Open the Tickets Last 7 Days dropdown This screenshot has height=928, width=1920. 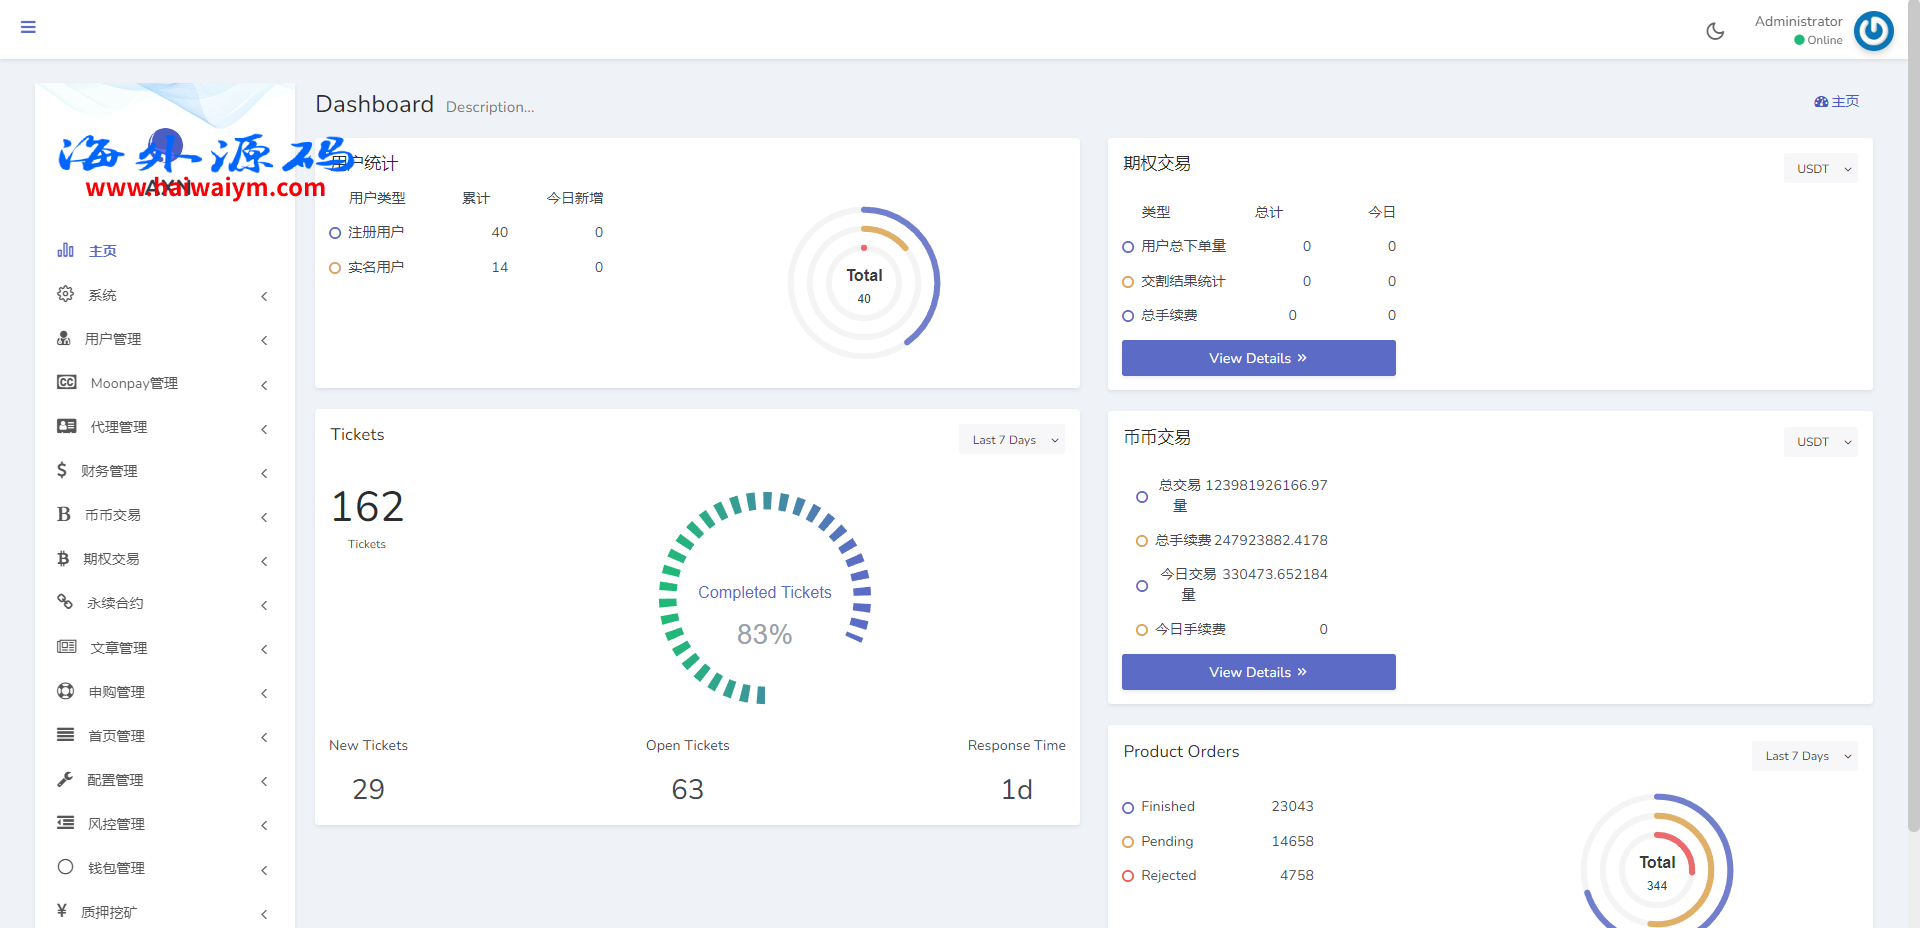tap(1012, 440)
